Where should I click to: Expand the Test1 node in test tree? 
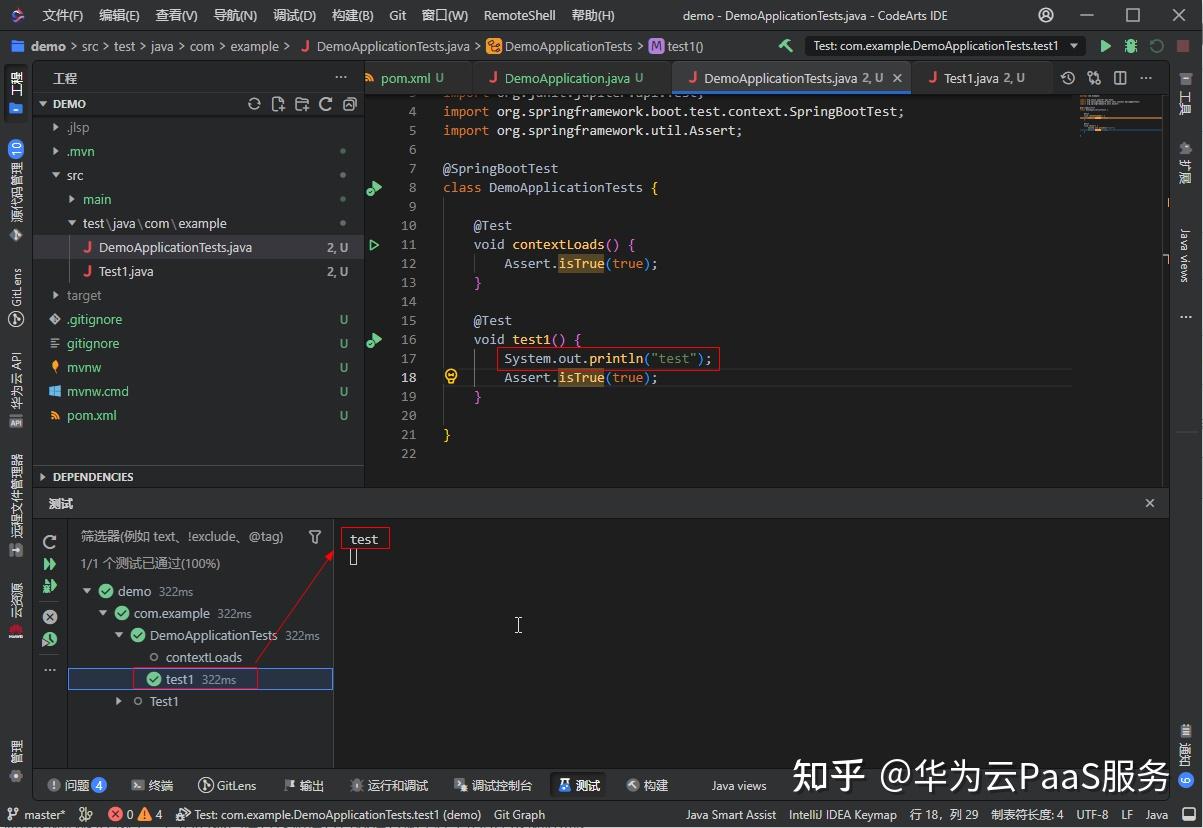click(119, 701)
